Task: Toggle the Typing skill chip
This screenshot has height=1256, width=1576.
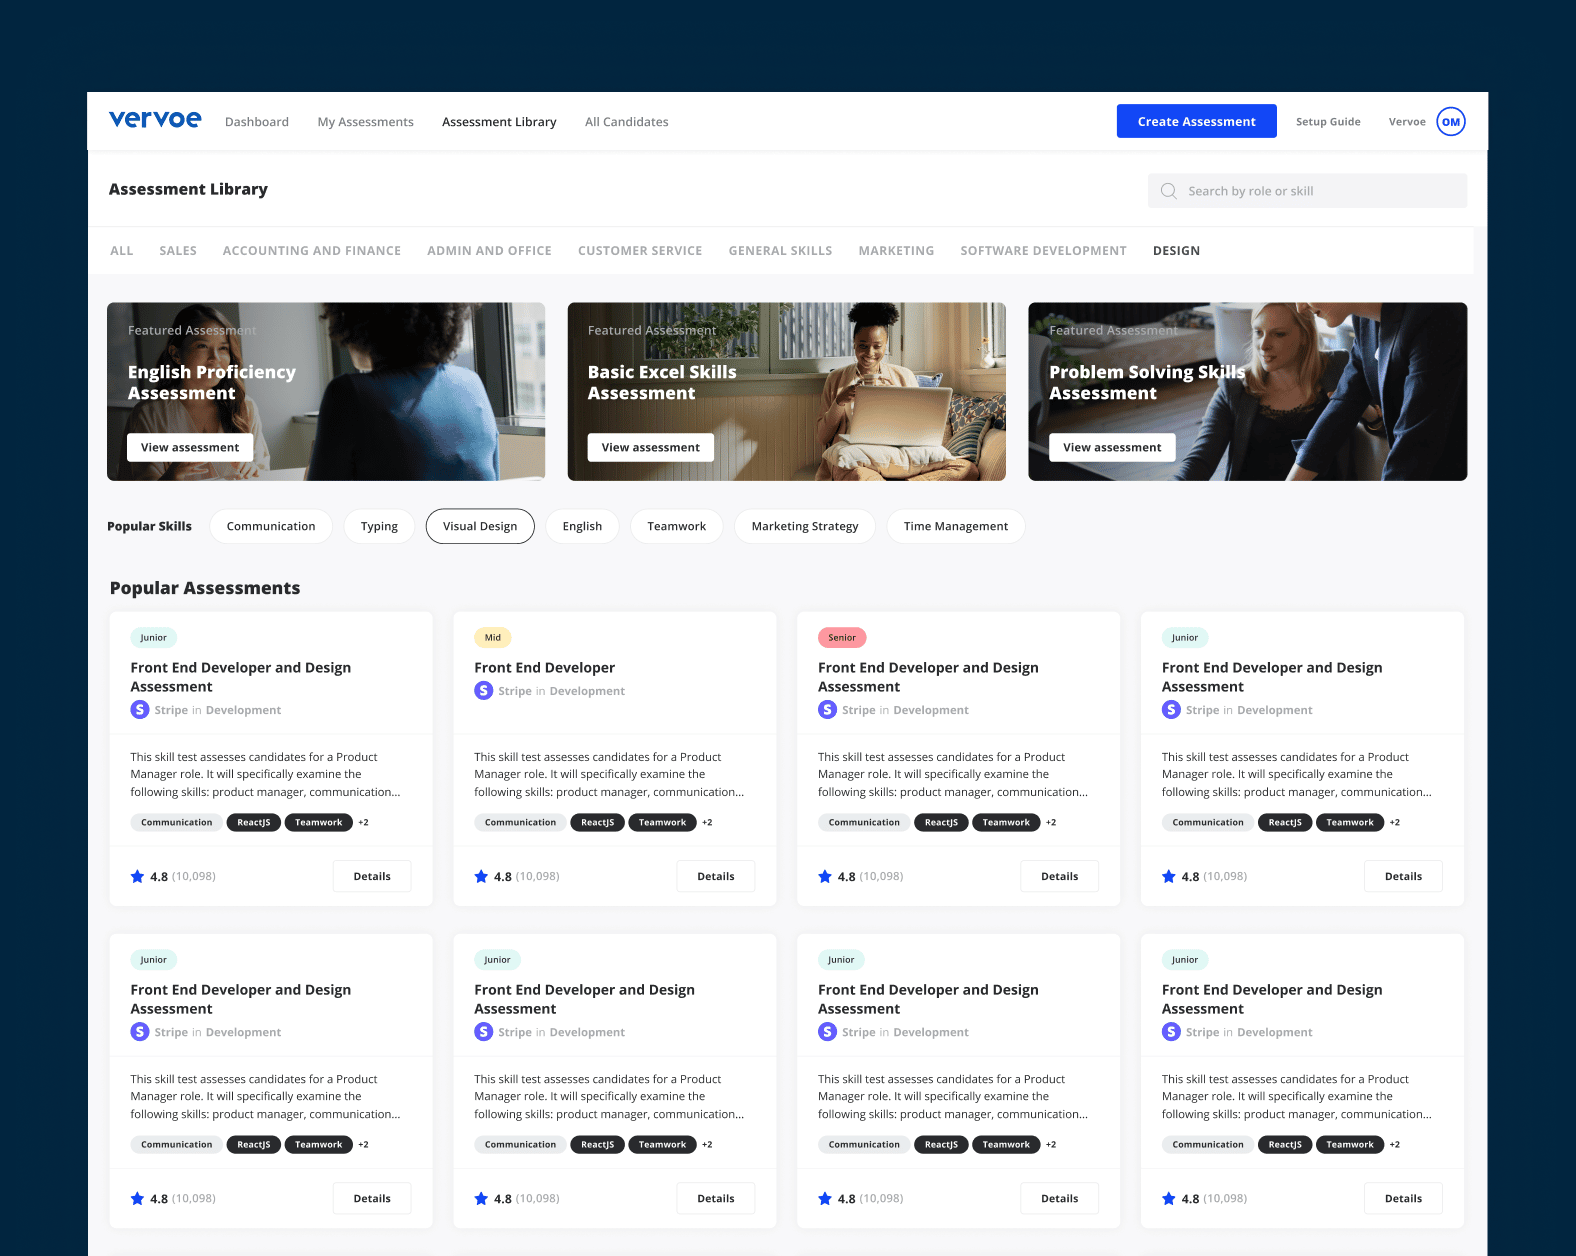Action: point(379,526)
